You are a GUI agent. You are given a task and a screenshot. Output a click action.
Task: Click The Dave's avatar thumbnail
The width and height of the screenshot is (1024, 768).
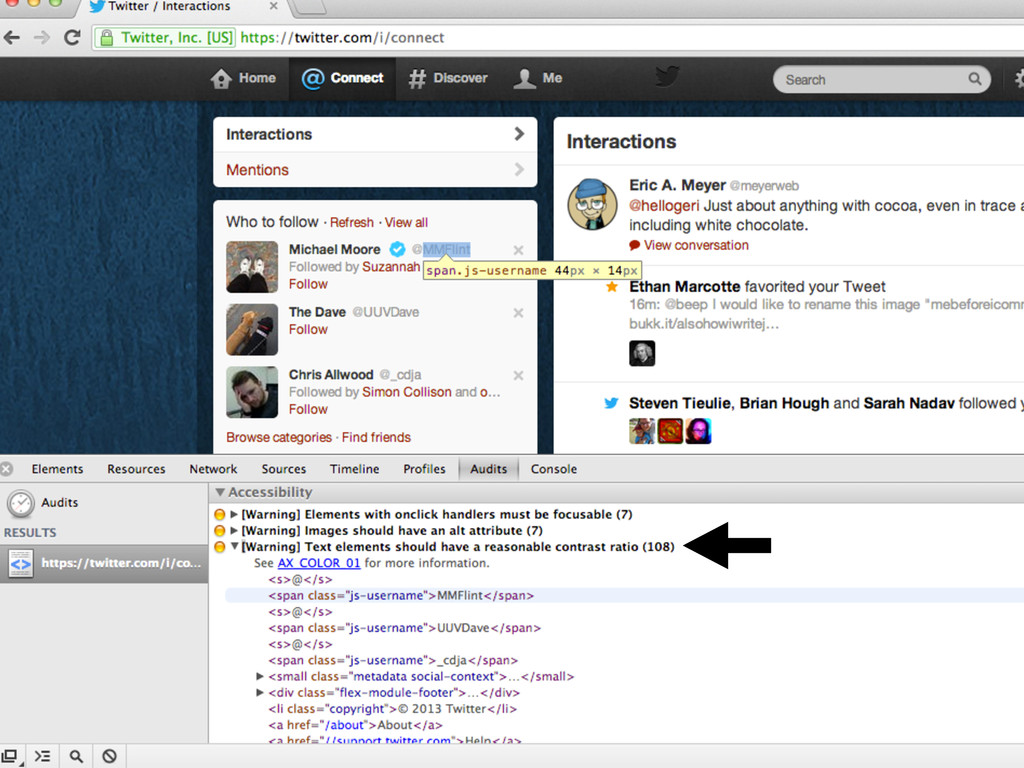point(252,329)
